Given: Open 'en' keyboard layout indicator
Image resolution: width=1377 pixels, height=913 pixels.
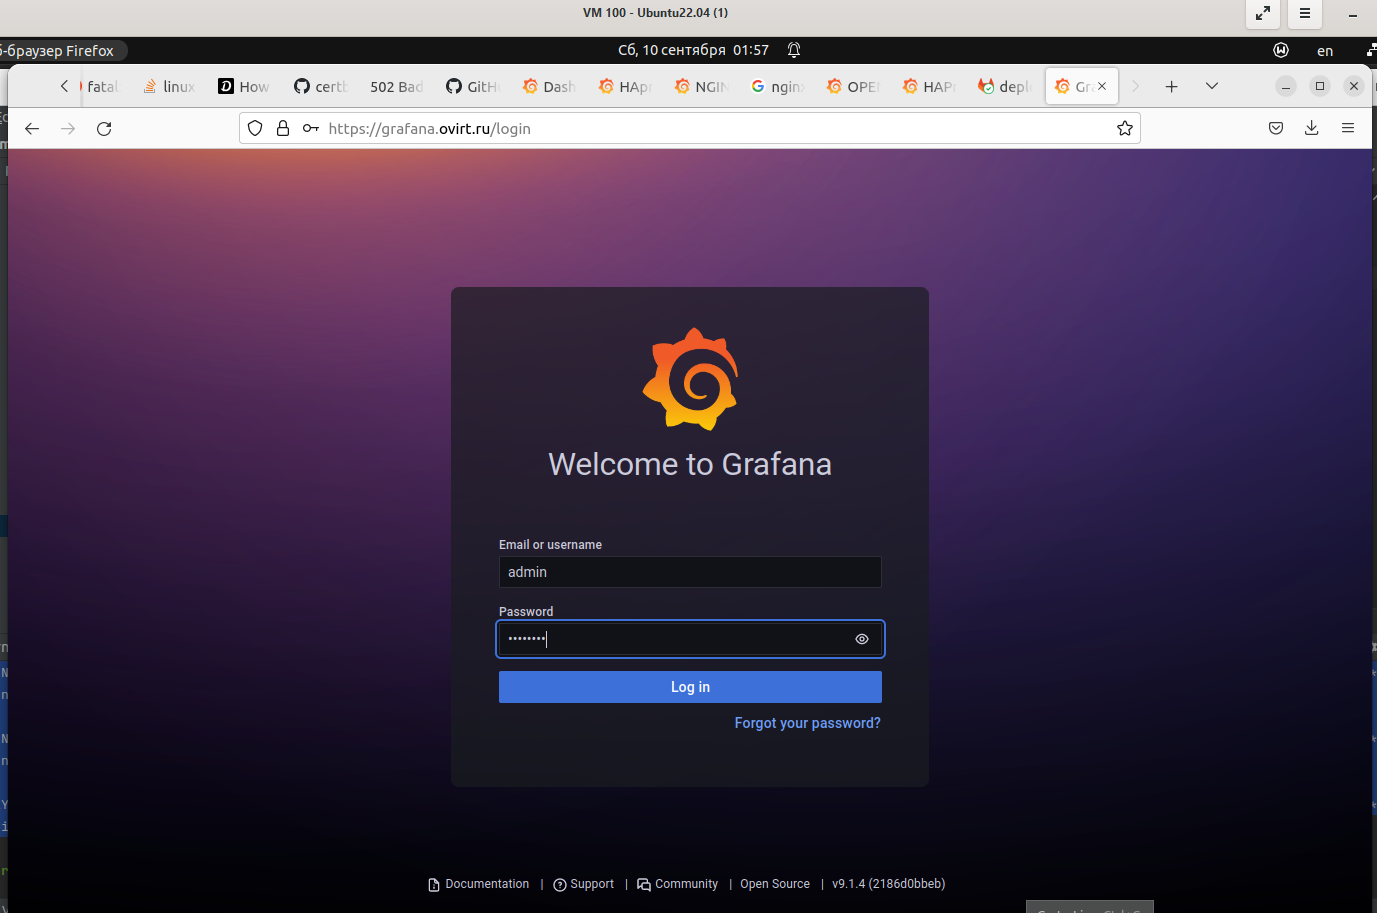Looking at the screenshot, I should (x=1325, y=51).
